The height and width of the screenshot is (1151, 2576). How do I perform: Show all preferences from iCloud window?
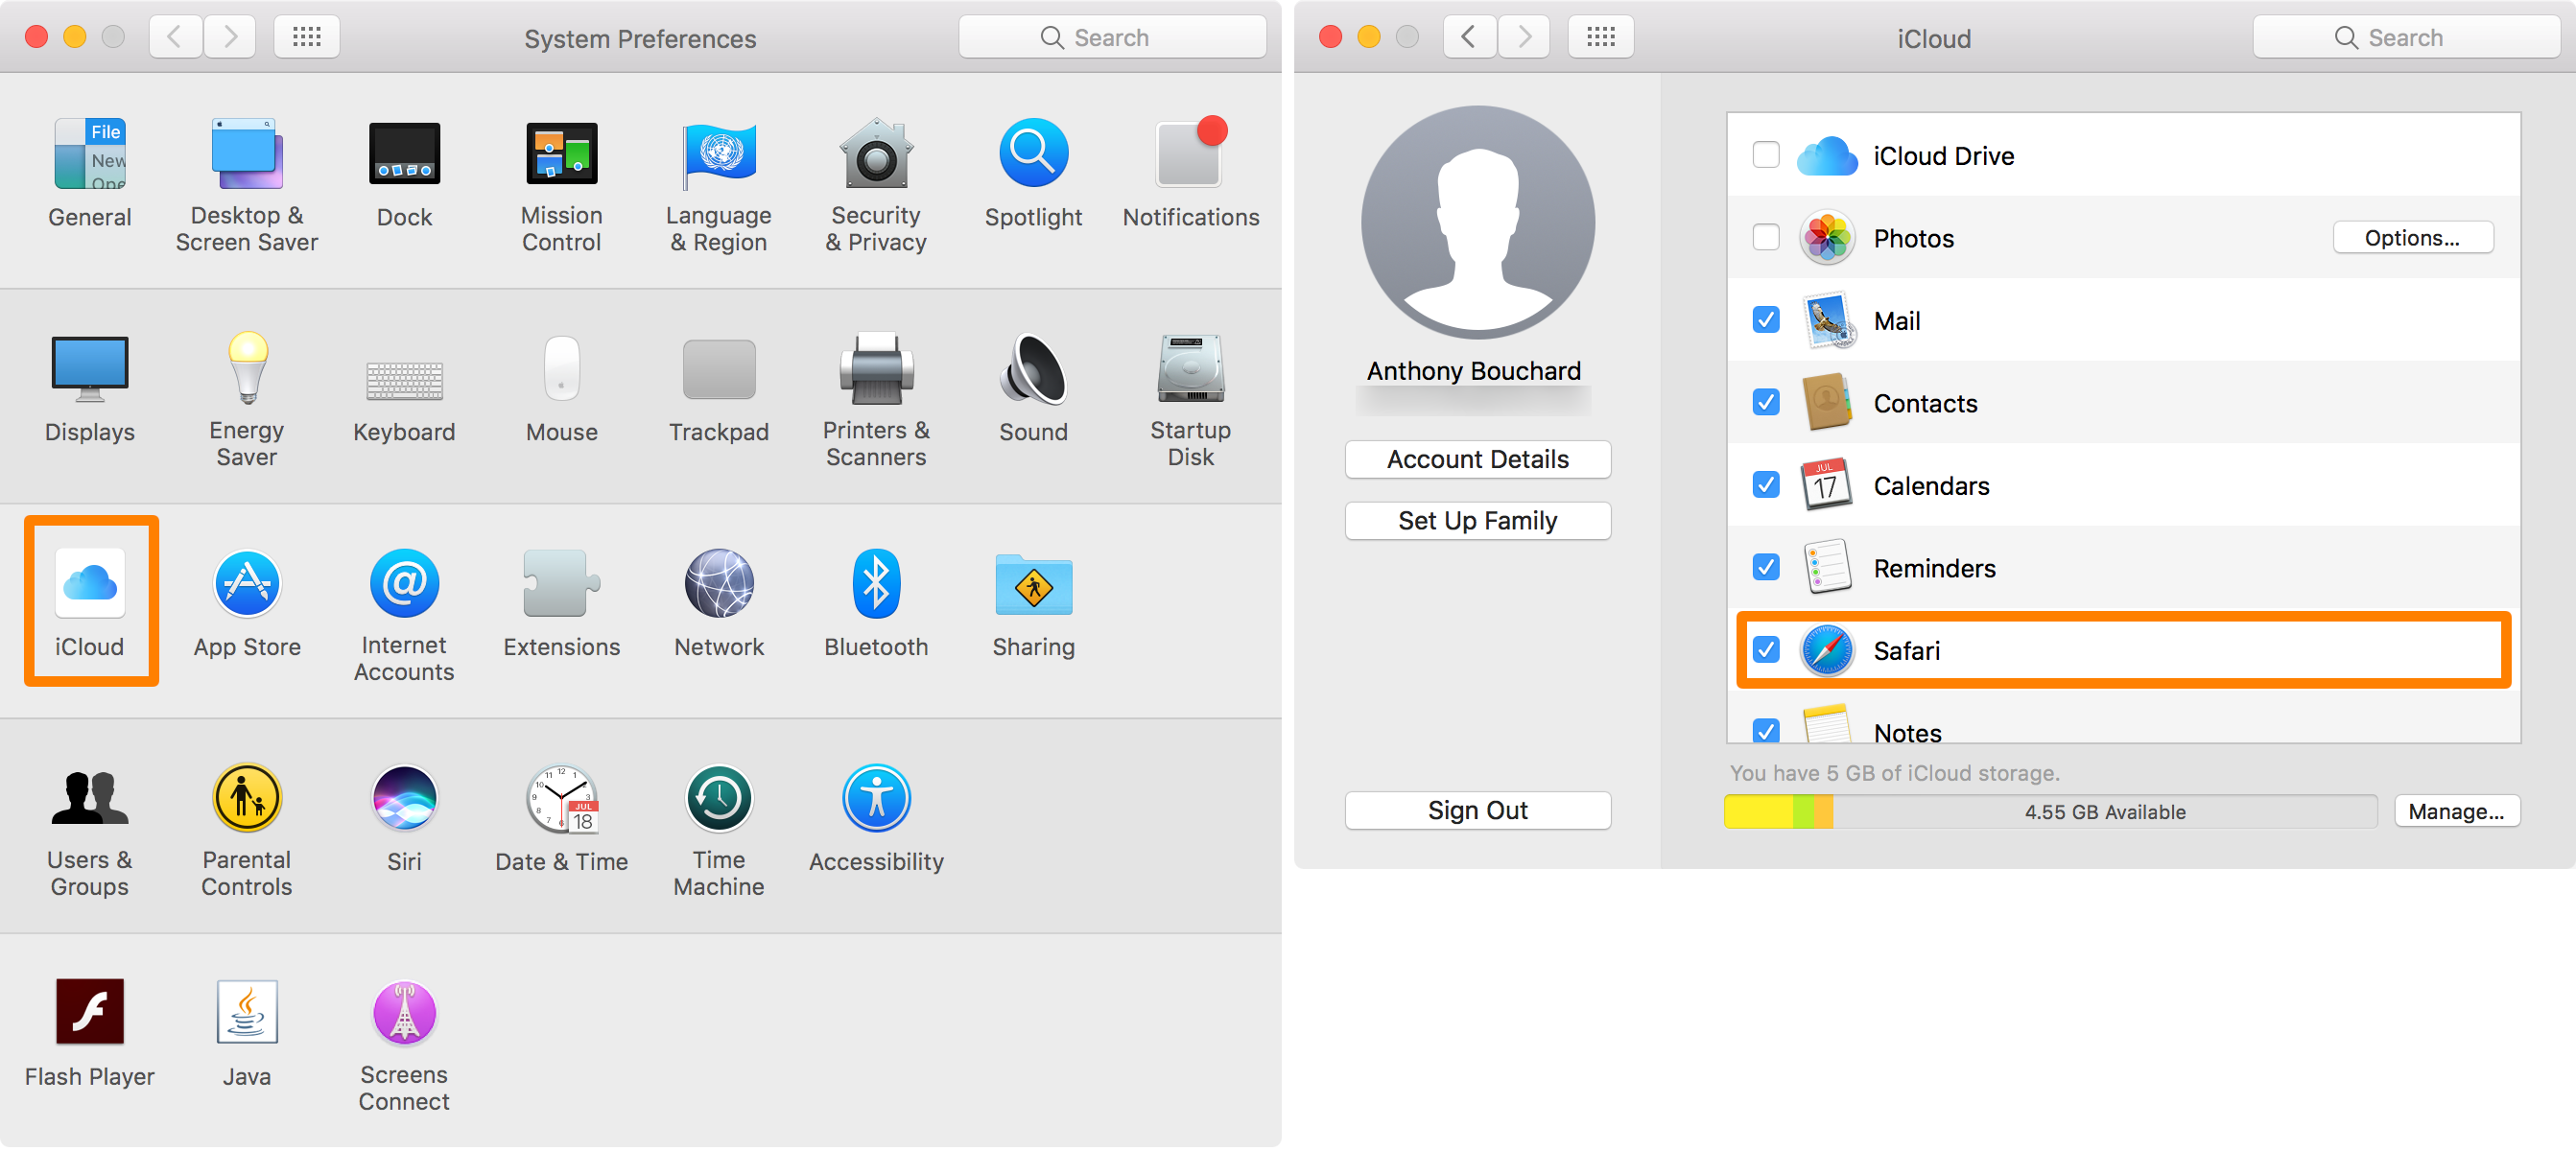click(1600, 38)
